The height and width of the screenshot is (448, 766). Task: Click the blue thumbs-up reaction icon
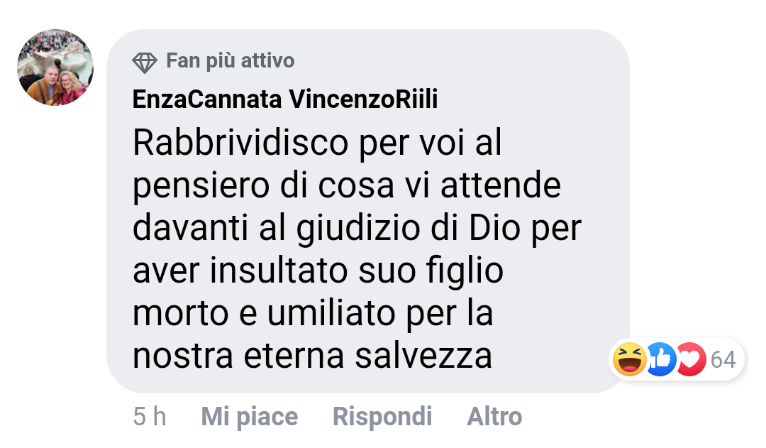coord(661,359)
